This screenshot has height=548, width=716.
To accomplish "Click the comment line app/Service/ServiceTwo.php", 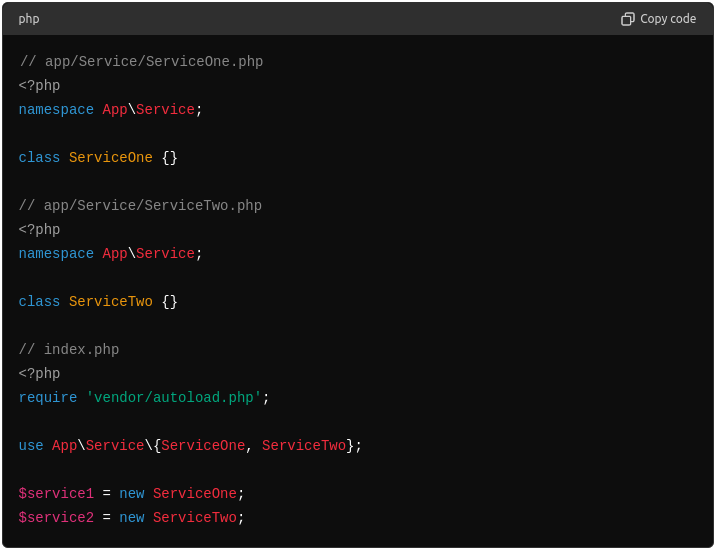I will (140, 206).
